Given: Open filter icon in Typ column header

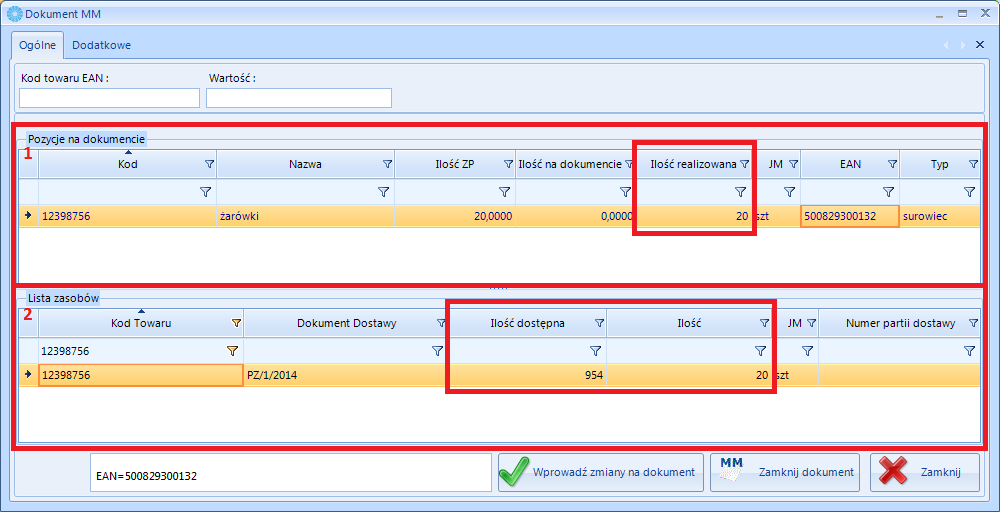Looking at the screenshot, I should (x=973, y=165).
